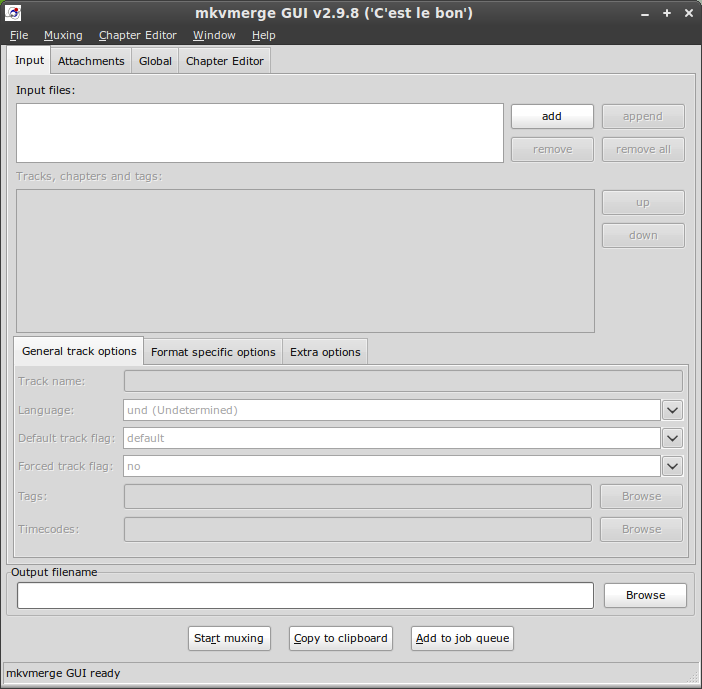The image size is (702, 689).
Task: Click the mkvmerge application icon in title bar
Action: coord(13,13)
